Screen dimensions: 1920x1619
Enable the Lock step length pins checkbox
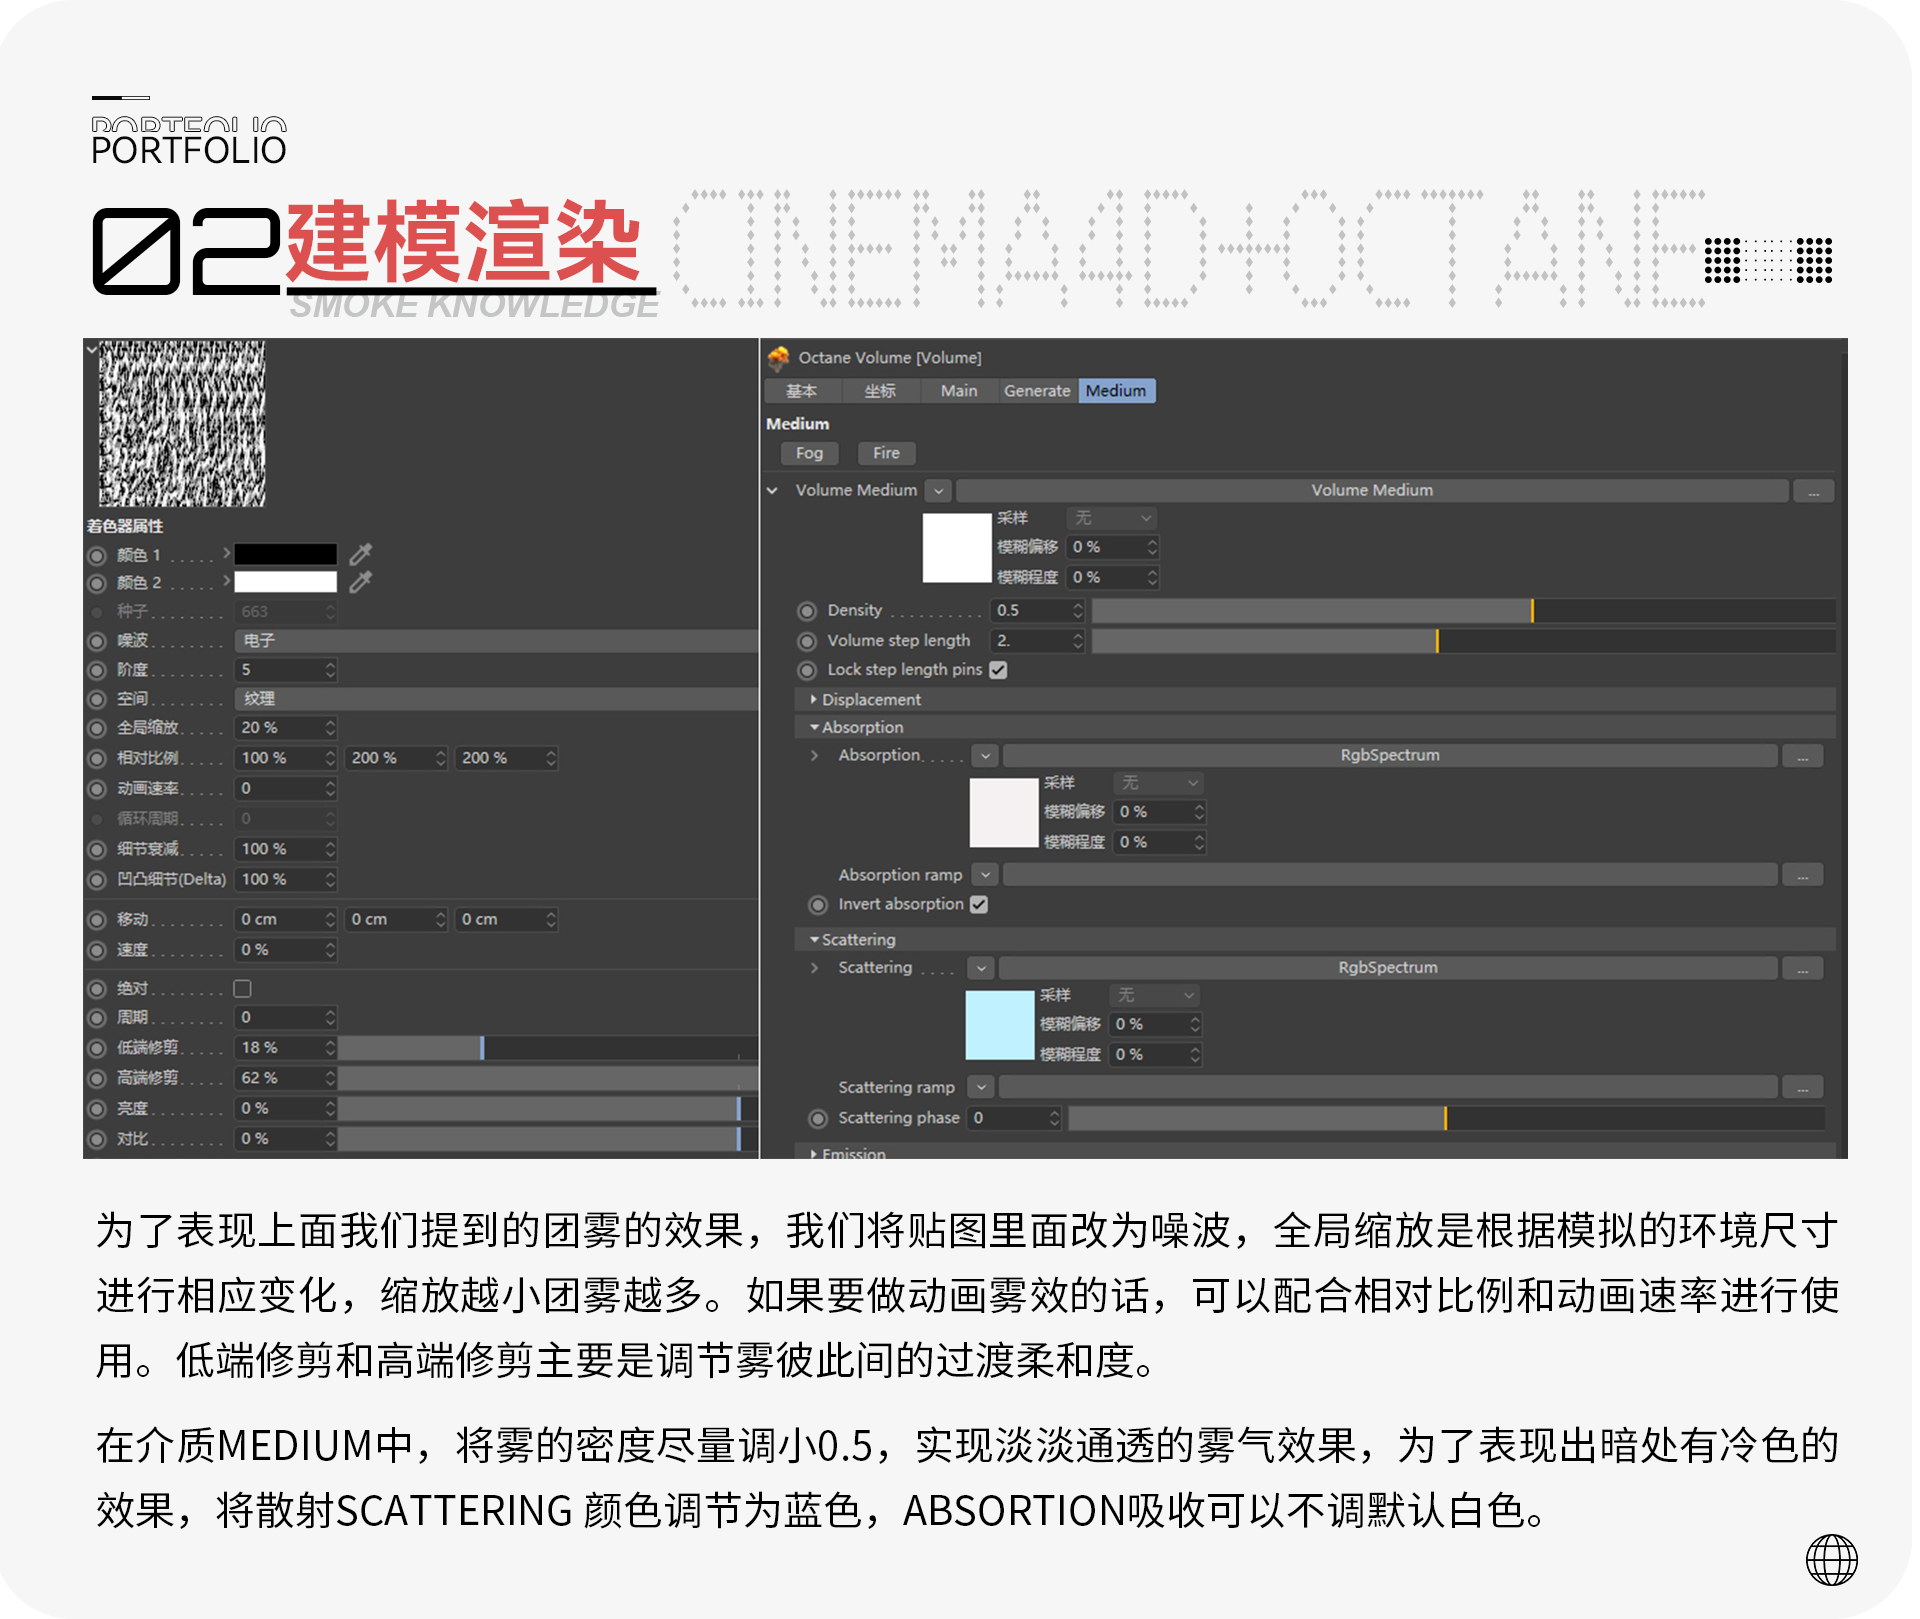997,670
